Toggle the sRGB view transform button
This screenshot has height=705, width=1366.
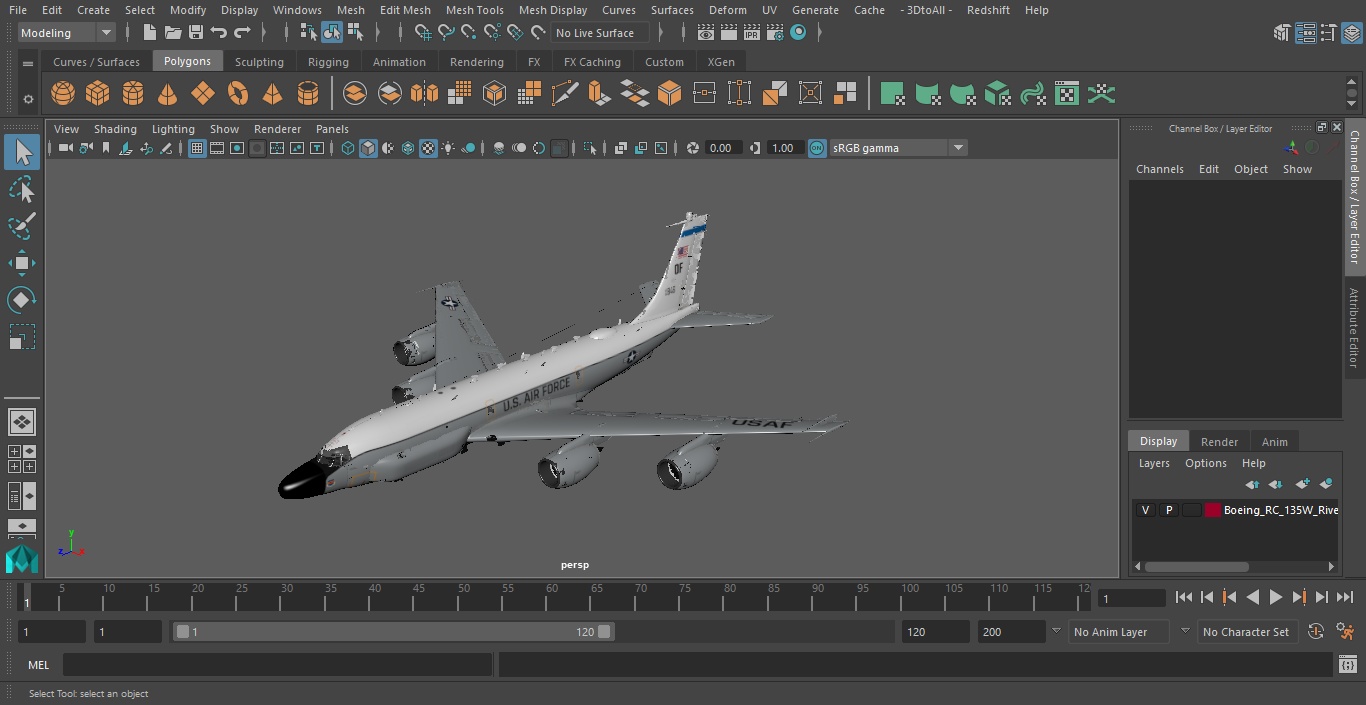pos(817,148)
